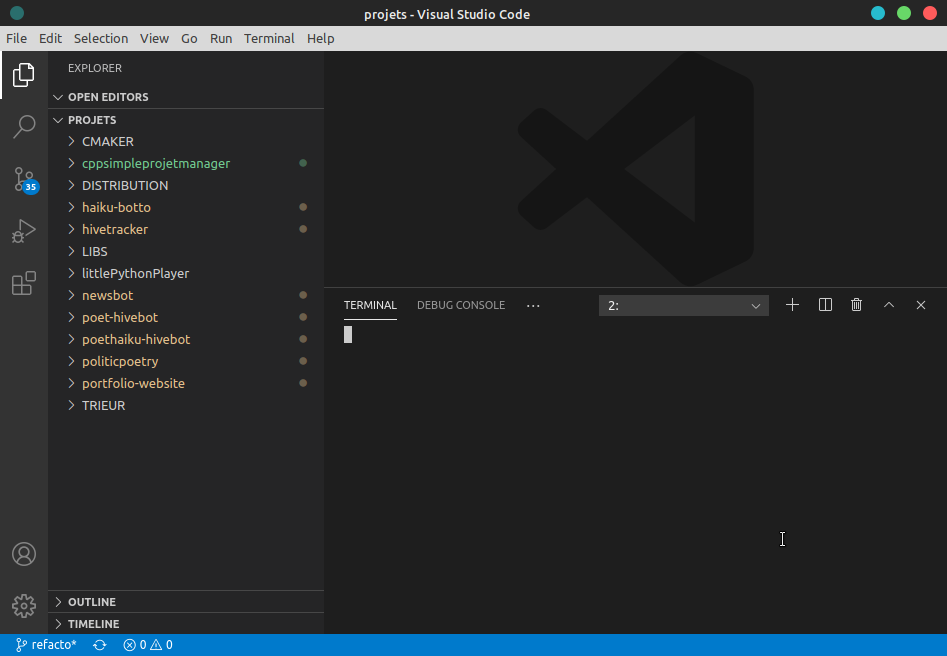The width and height of the screenshot is (947, 656).
Task: Expand the haiku-botto folder
Action: pyautogui.click(x=186, y=207)
